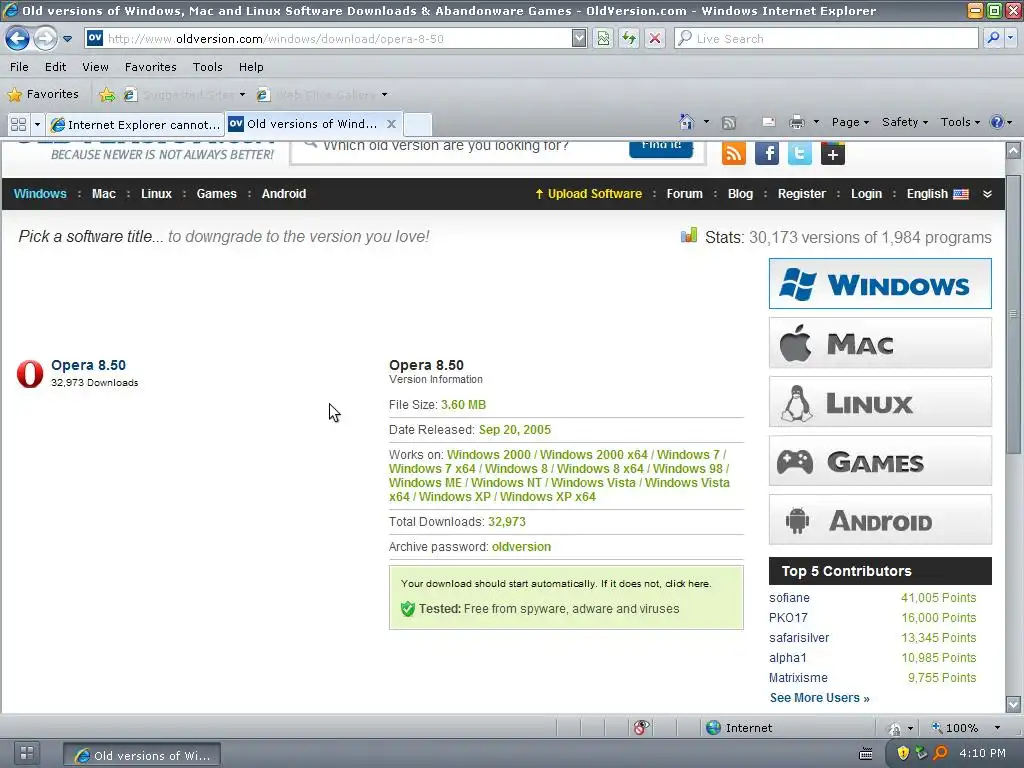Open the Safety dropdown menu
Screen dimensions: 1024x768
(904, 122)
